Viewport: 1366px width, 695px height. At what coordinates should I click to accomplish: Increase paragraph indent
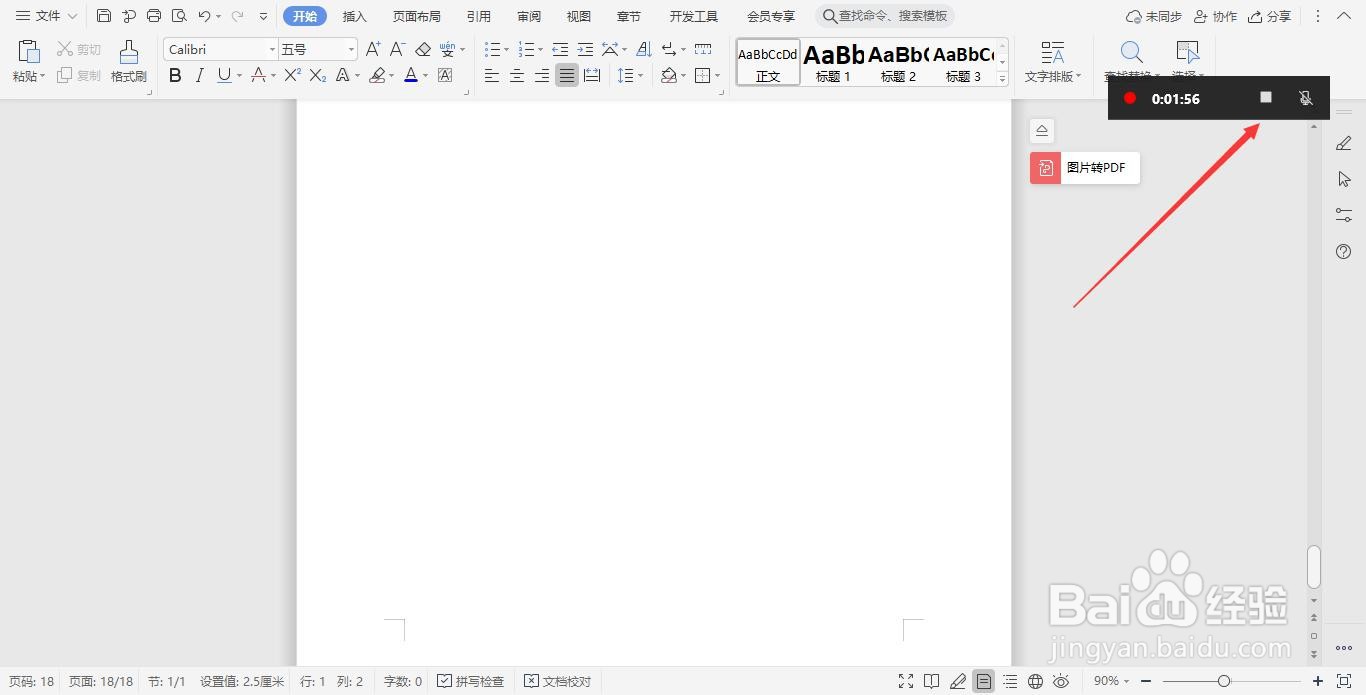click(x=585, y=49)
